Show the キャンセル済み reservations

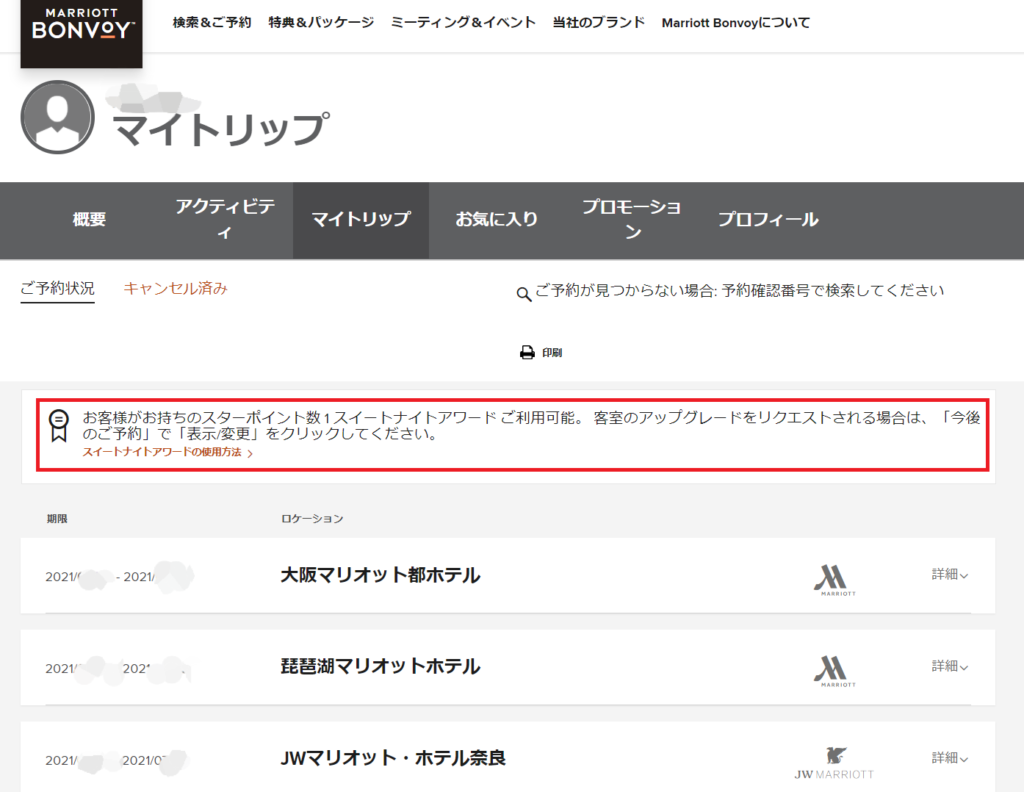[175, 289]
